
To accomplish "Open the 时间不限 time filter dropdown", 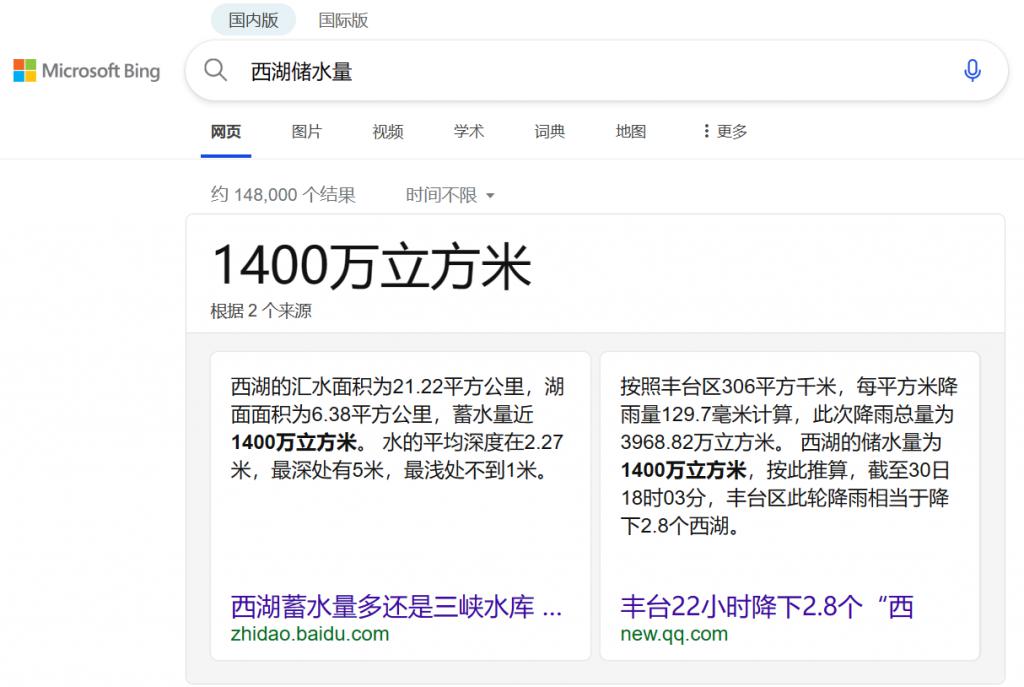I will [x=450, y=195].
